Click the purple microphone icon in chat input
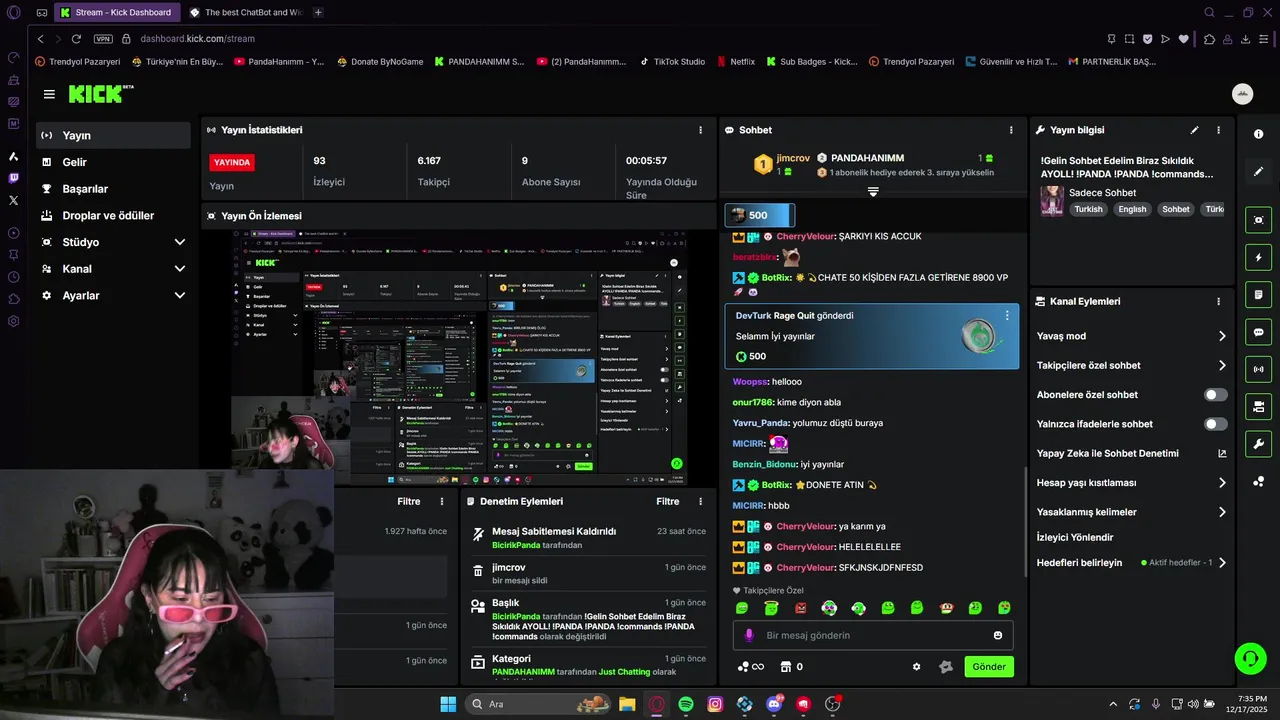1280x720 pixels. coord(749,635)
